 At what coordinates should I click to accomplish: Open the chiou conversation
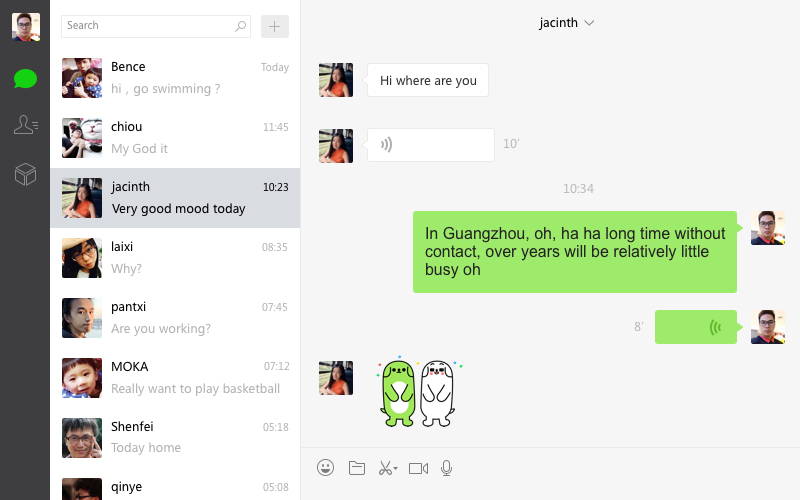tap(175, 138)
